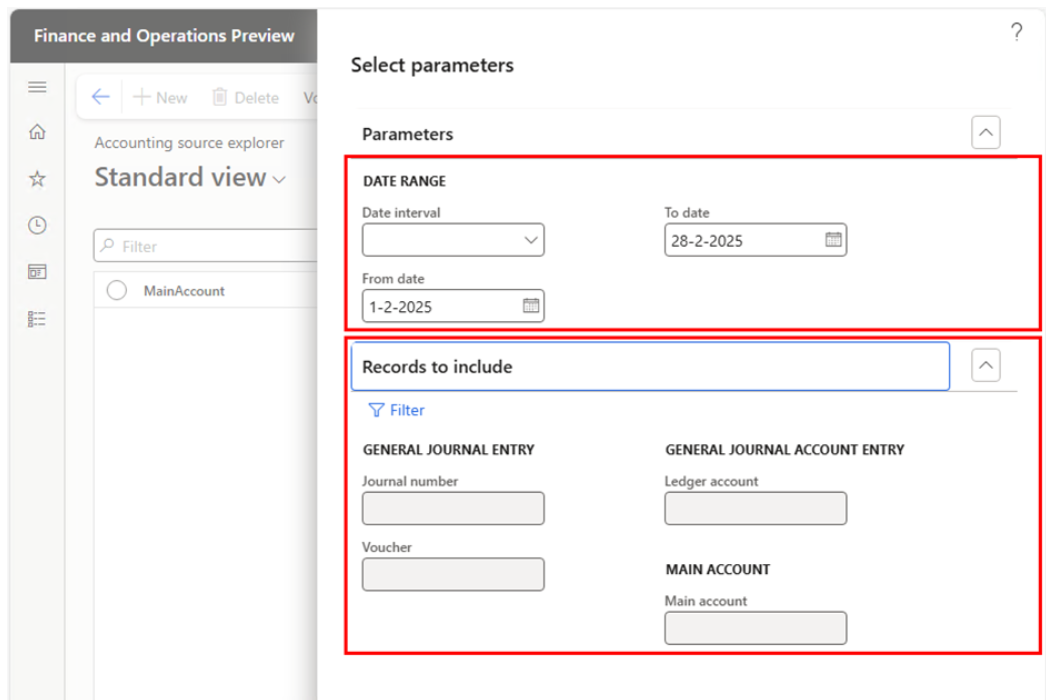Click the Ledger account field
Image resolution: width=1046 pixels, height=700 pixels.
[x=756, y=508]
